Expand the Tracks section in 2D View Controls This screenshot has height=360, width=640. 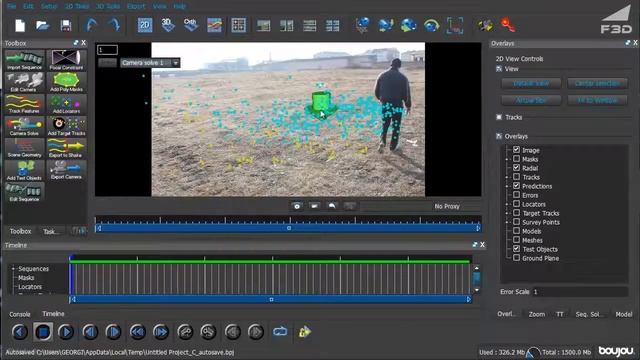[499, 117]
